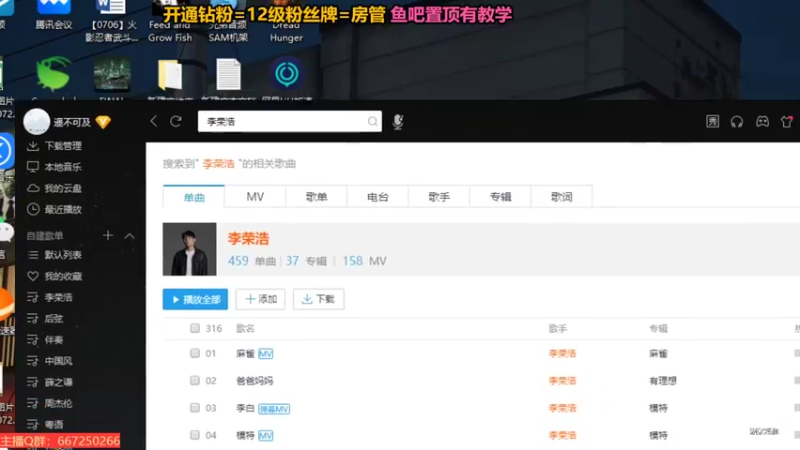Open 下载管理 in sidebar
This screenshot has height=450, width=800.
pyautogui.click(x=54, y=146)
